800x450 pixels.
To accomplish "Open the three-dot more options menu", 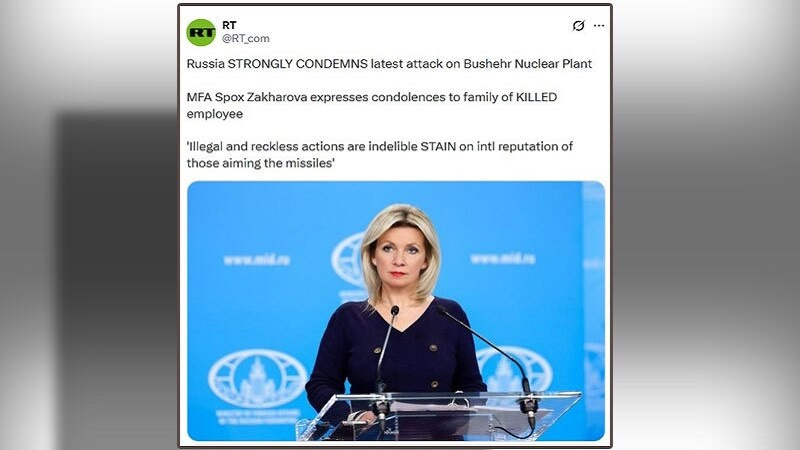I will coord(599,26).
